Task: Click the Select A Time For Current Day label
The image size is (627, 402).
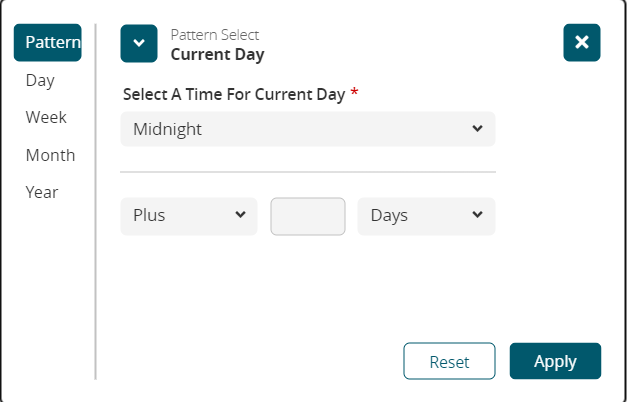Action: point(234,94)
